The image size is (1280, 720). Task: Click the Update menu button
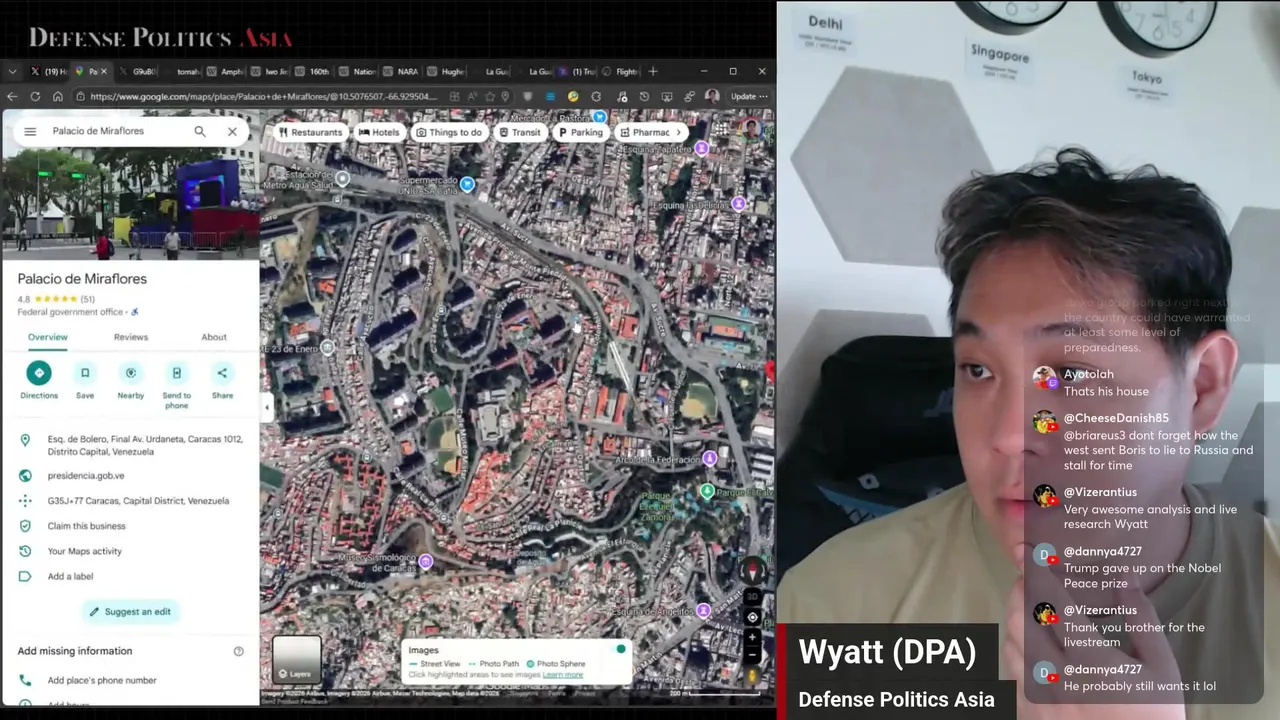(749, 96)
